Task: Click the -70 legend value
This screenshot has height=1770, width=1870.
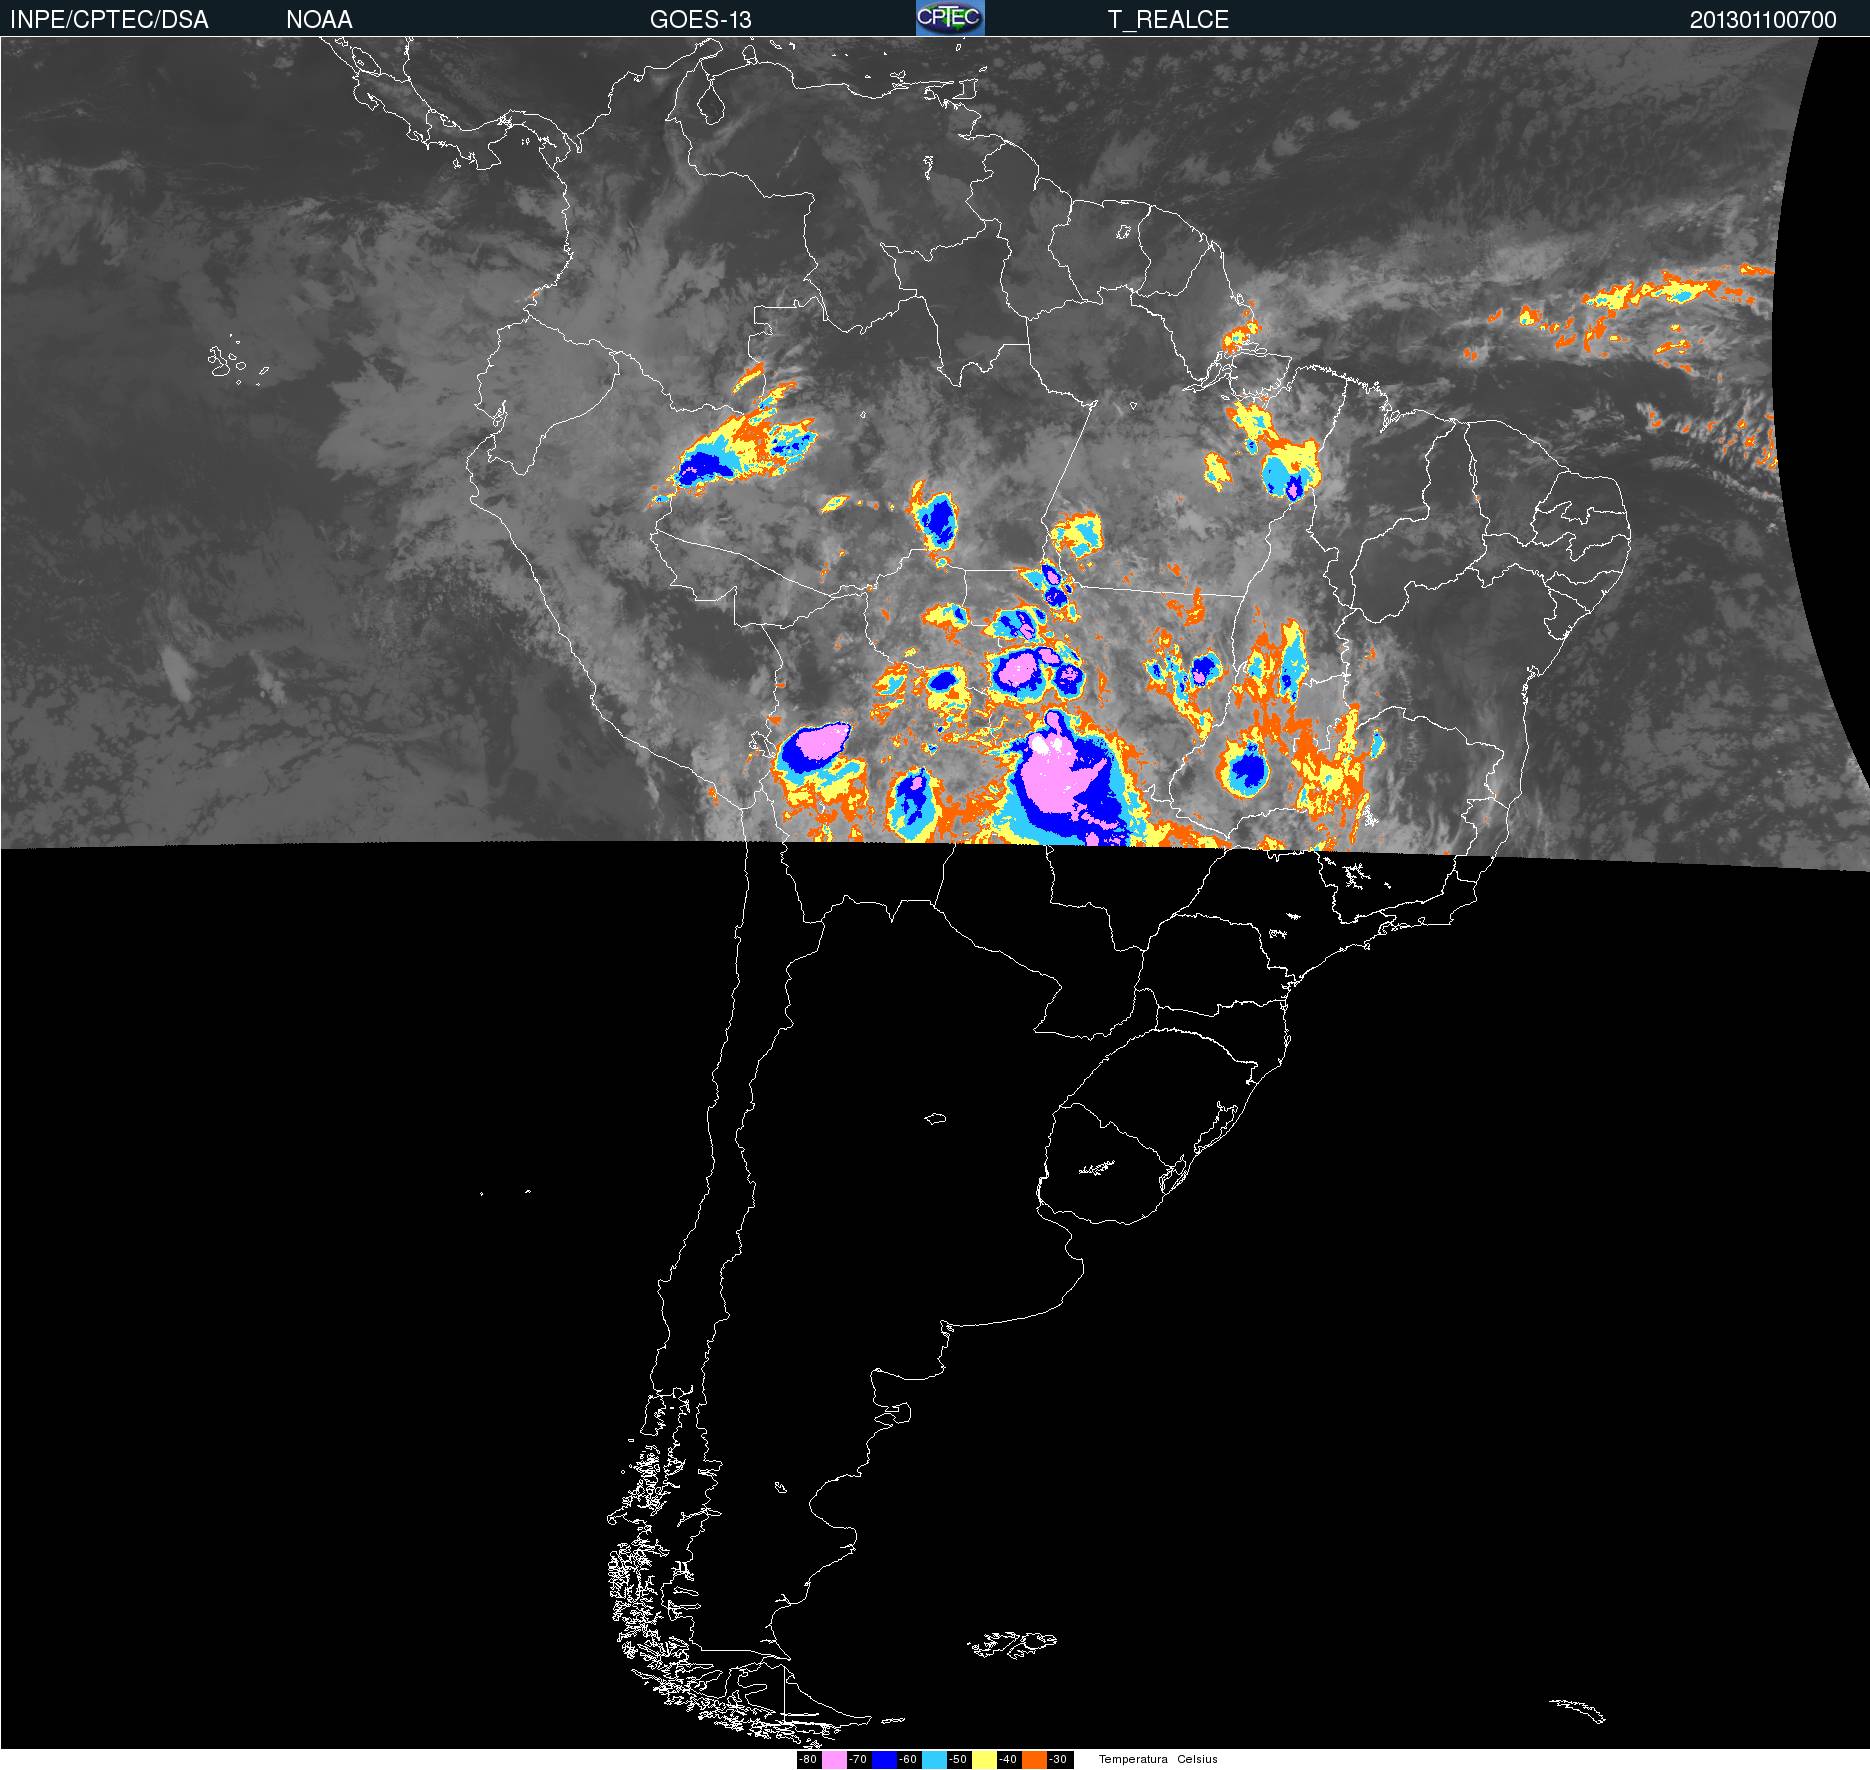Action: point(858,1760)
